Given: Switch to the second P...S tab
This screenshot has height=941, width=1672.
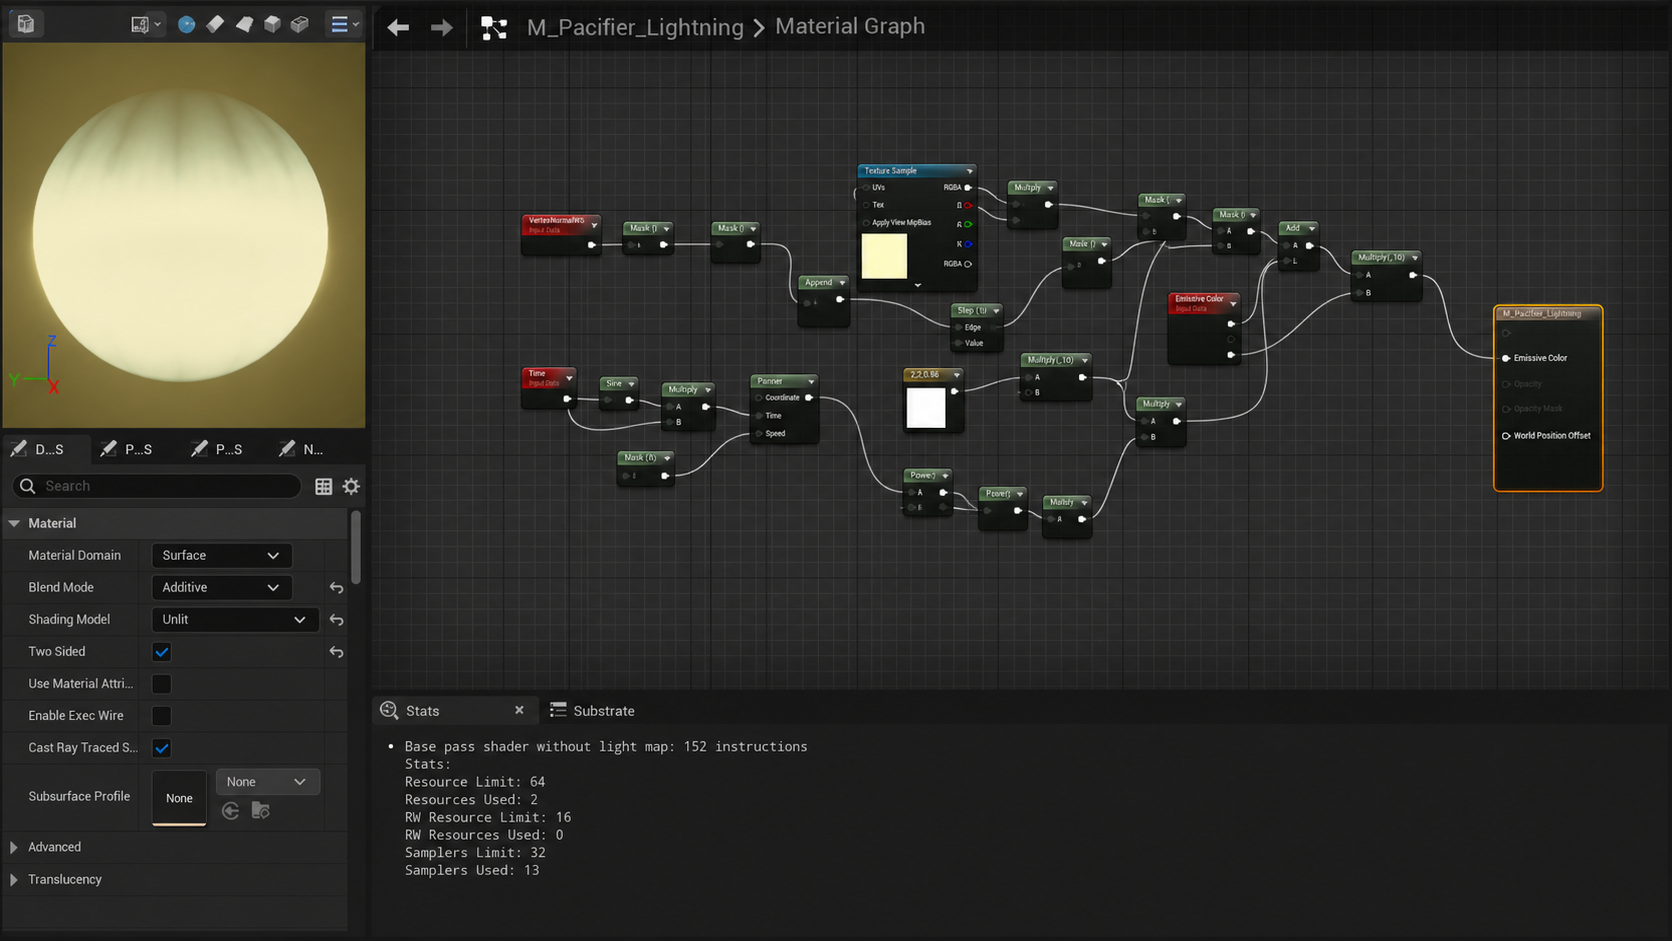Looking at the screenshot, I should (x=217, y=449).
